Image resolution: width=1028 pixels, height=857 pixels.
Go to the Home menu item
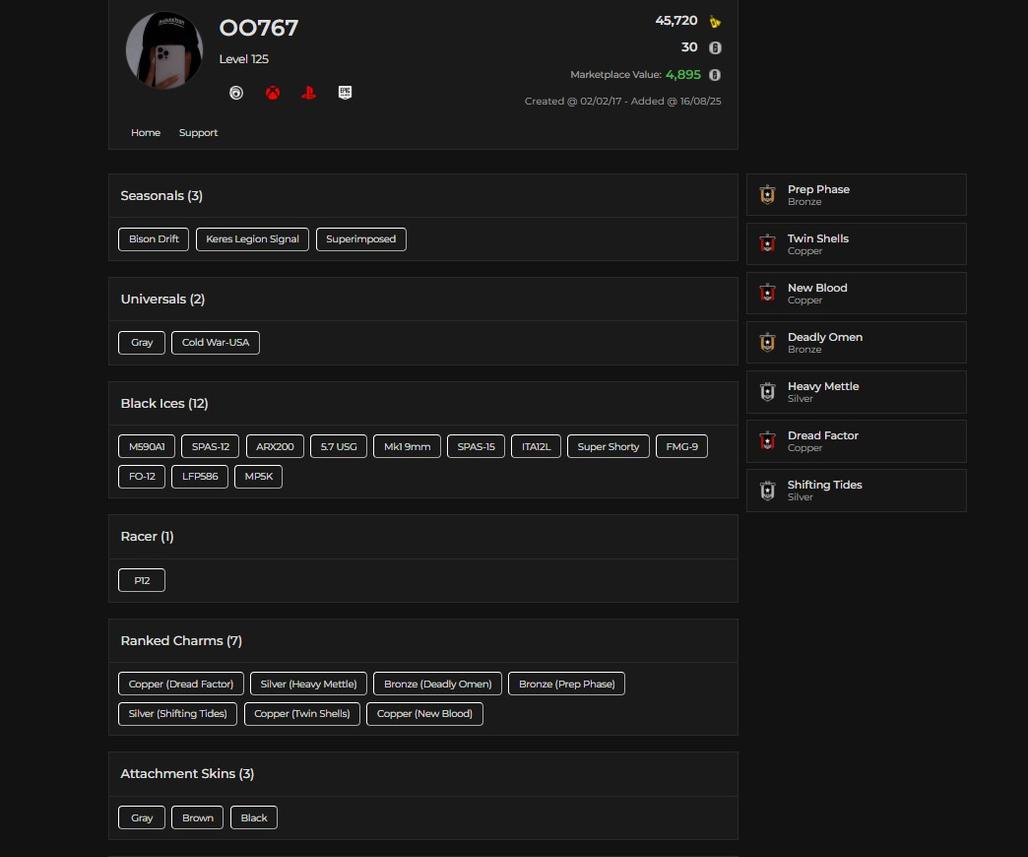146,133
